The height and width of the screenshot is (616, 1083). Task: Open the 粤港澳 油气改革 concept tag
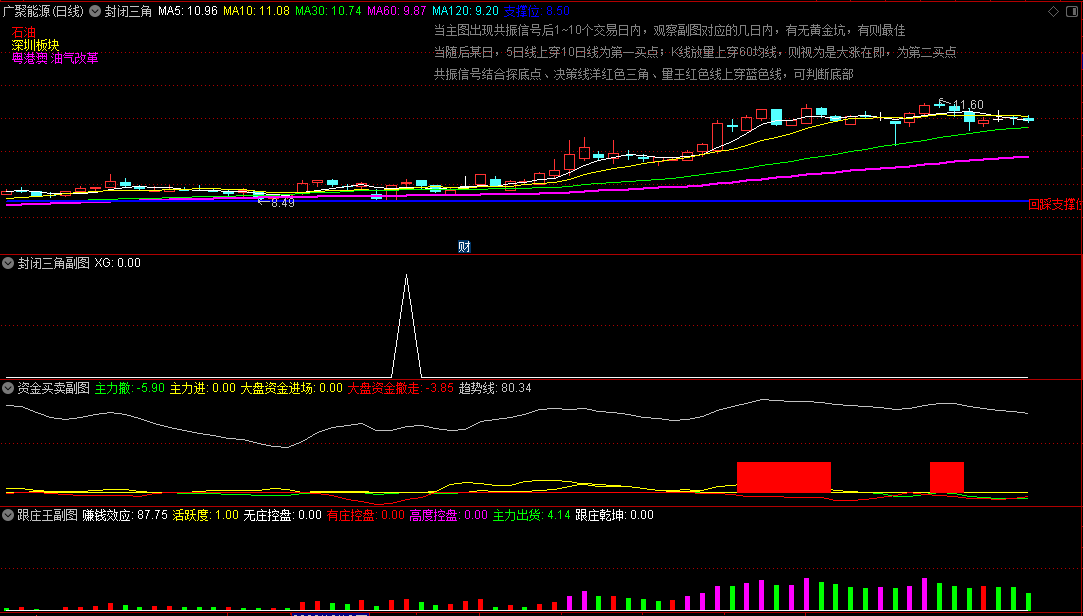pos(55,58)
